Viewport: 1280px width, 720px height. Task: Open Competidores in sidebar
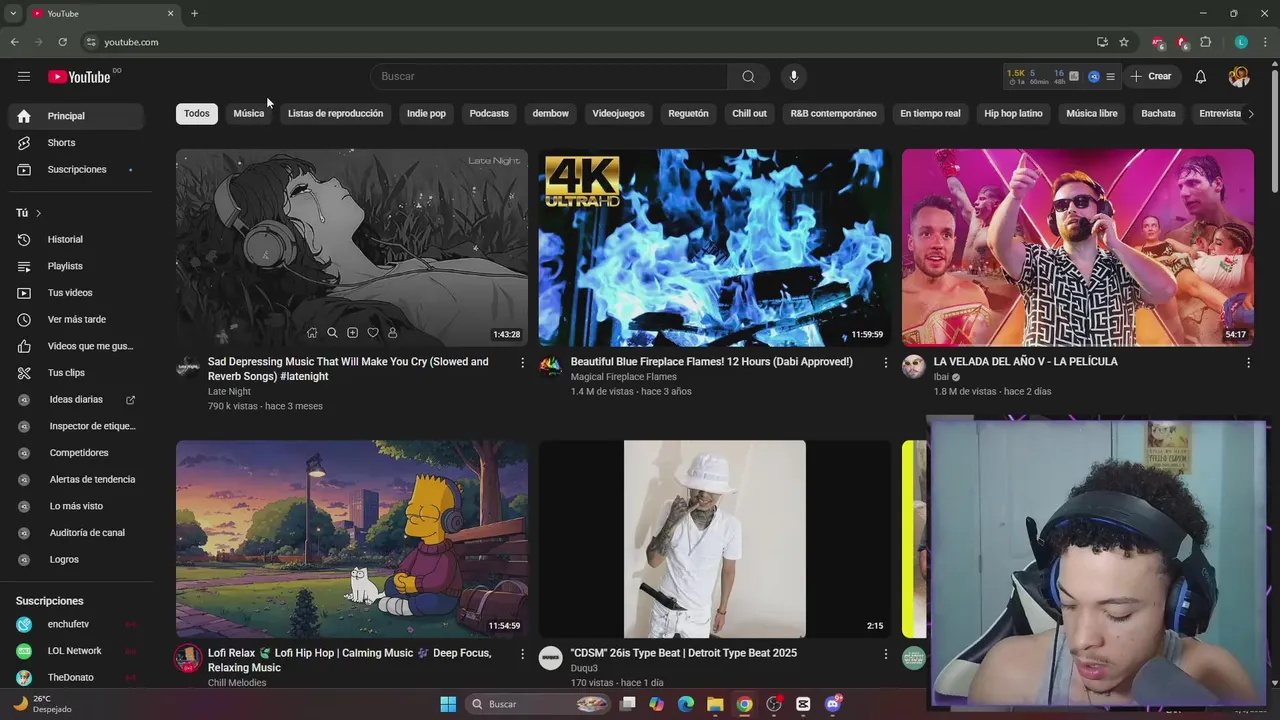[x=76, y=453]
